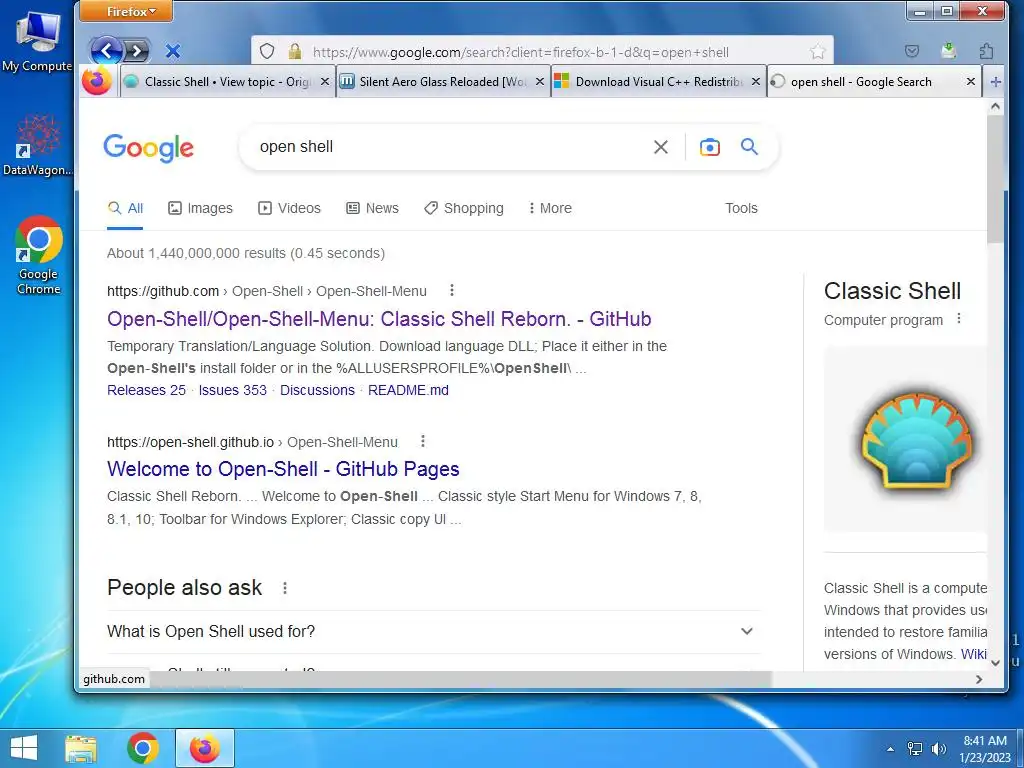The image size is (1024, 768).
Task: Click the horizontal scrollbar right arrow
Action: (x=978, y=679)
